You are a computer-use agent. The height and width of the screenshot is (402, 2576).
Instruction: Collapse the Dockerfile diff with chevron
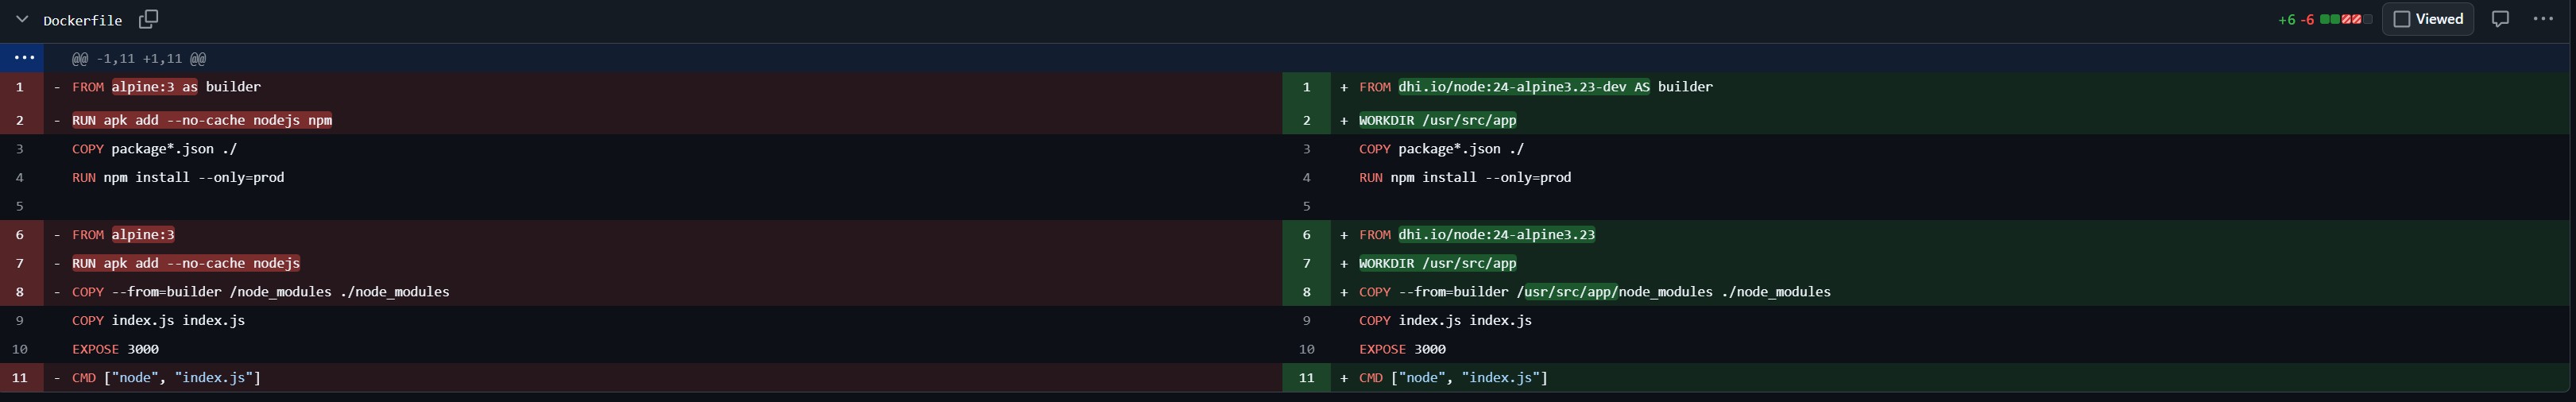point(22,19)
